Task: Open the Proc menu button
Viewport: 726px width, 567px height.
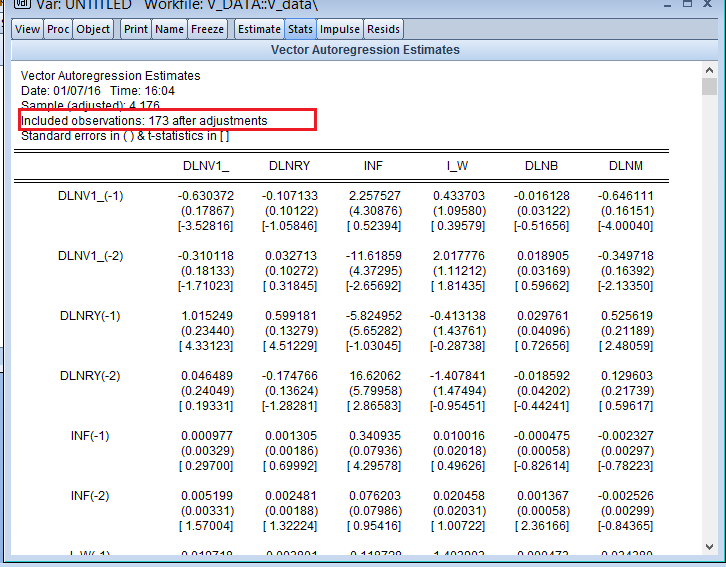Action: coord(58,29)
